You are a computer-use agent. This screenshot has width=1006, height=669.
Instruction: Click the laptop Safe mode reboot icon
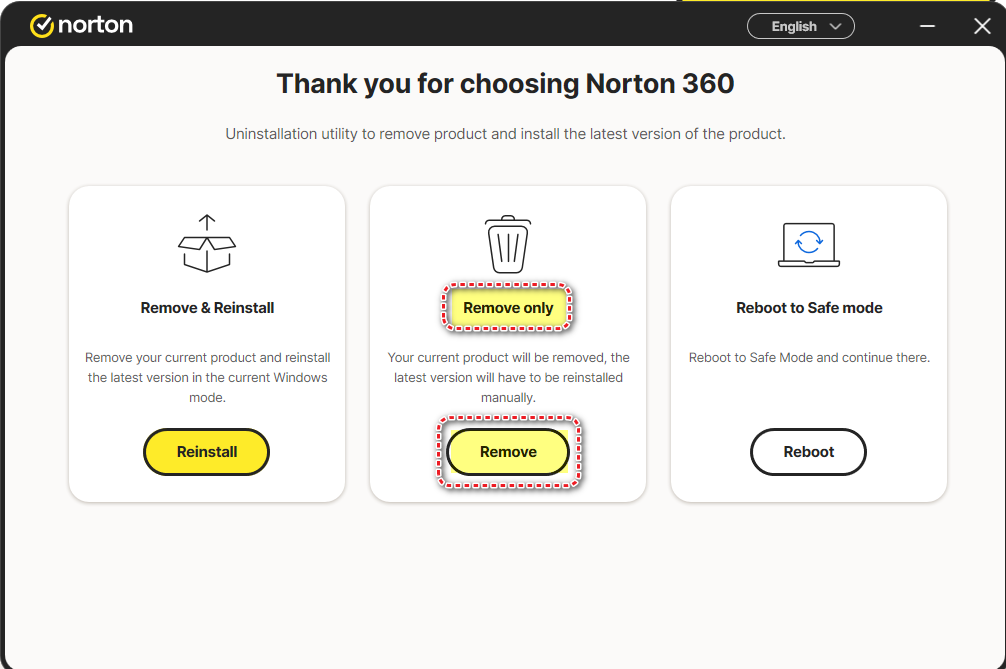pos(808,245)
